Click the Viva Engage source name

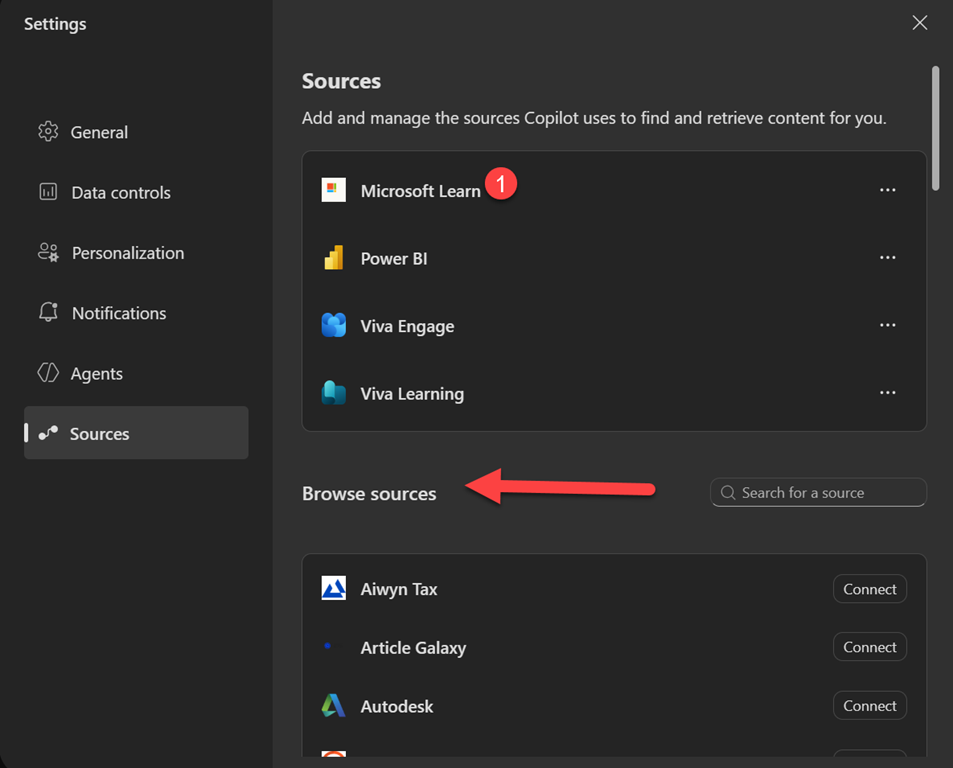click(407, 326)
